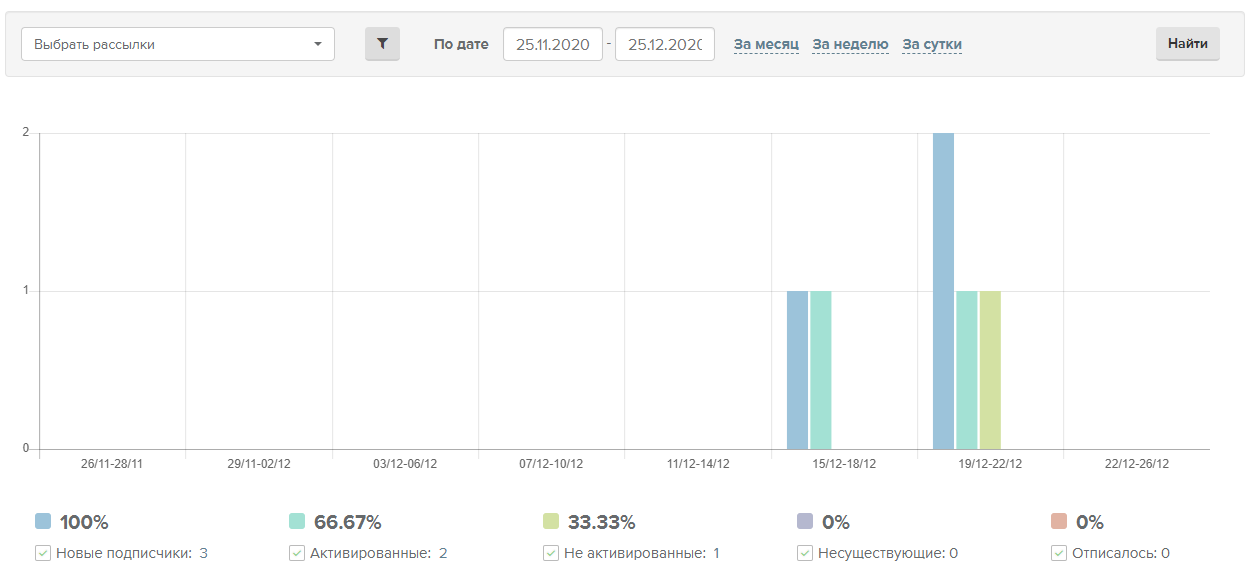Uncheck the 'Отписалось' checkbox

pyautogui.click(x=1059, y=553)
